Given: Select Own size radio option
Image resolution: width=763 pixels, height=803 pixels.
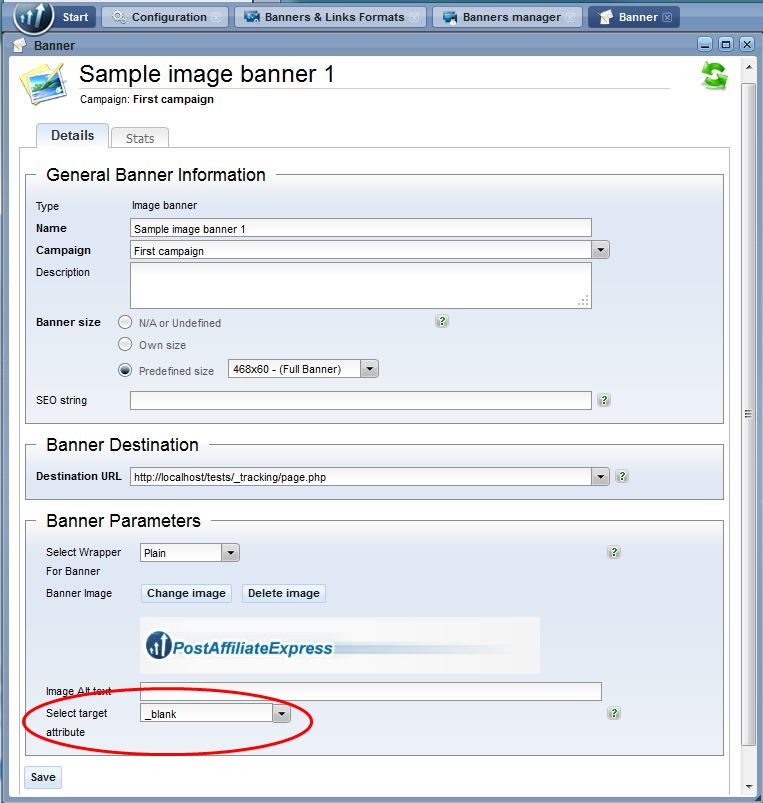Looking at the screenshot, I should 125,344.
